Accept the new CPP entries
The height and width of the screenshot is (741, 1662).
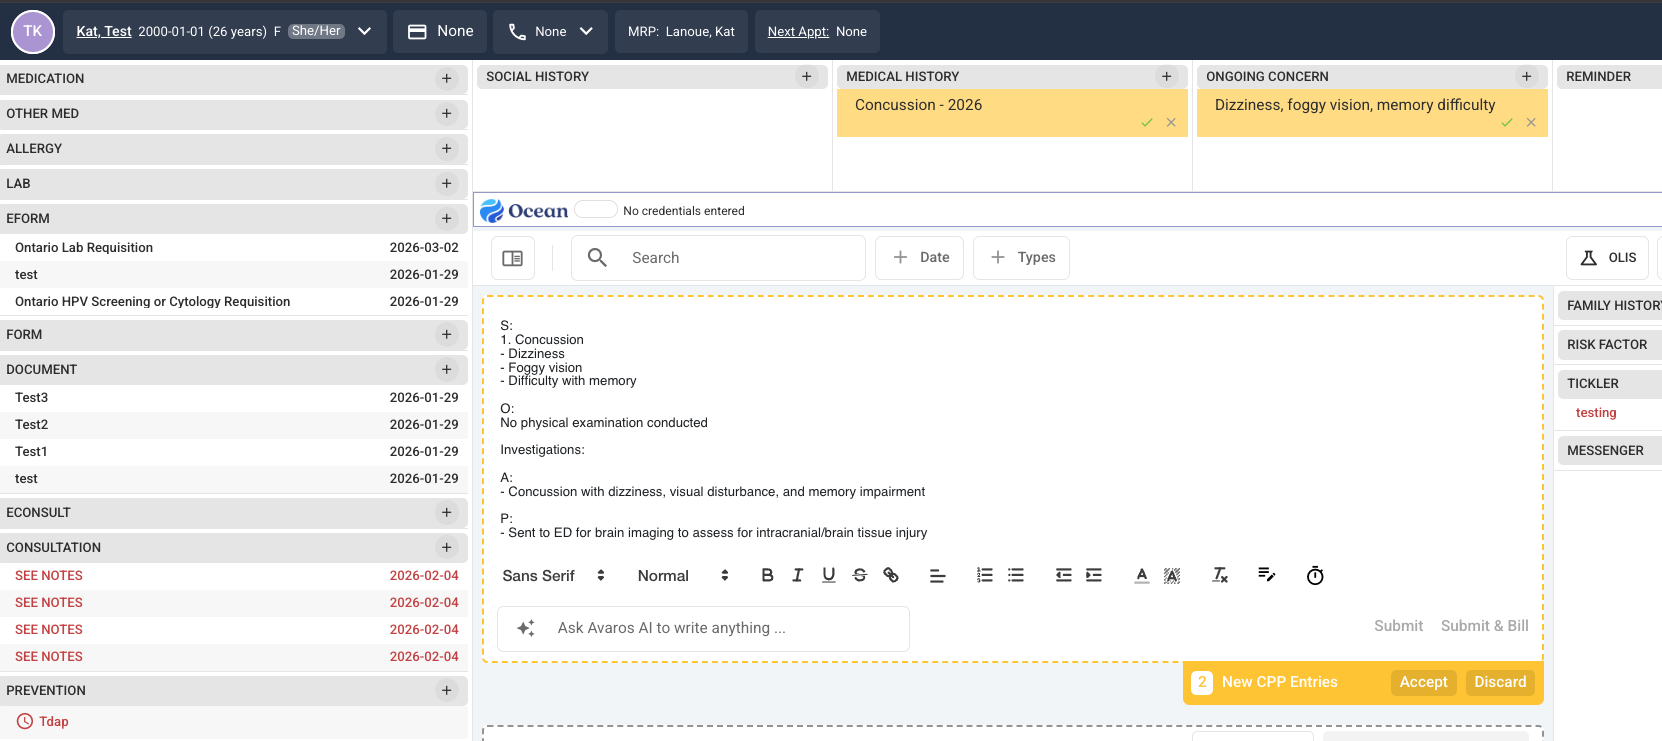[1423, 682]
